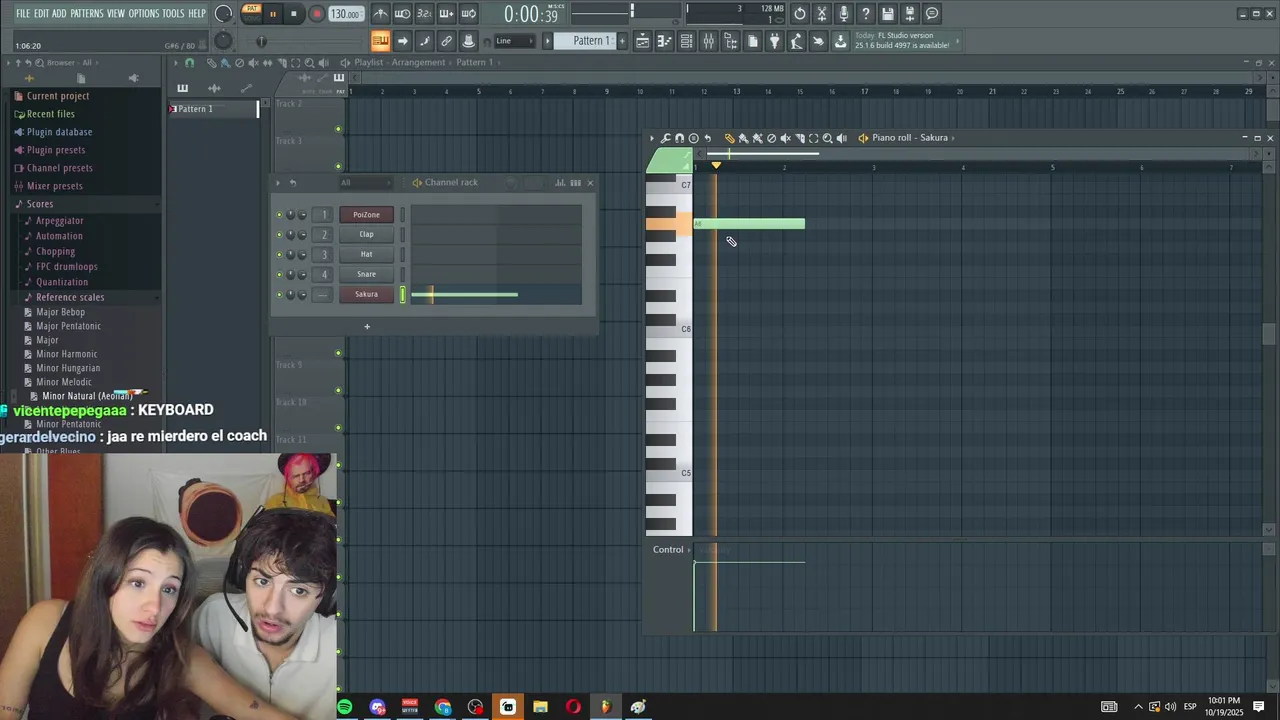Expand the Scores folder in Browser
The width and height of the screenshot is (1280, 720).
point(40,204)
